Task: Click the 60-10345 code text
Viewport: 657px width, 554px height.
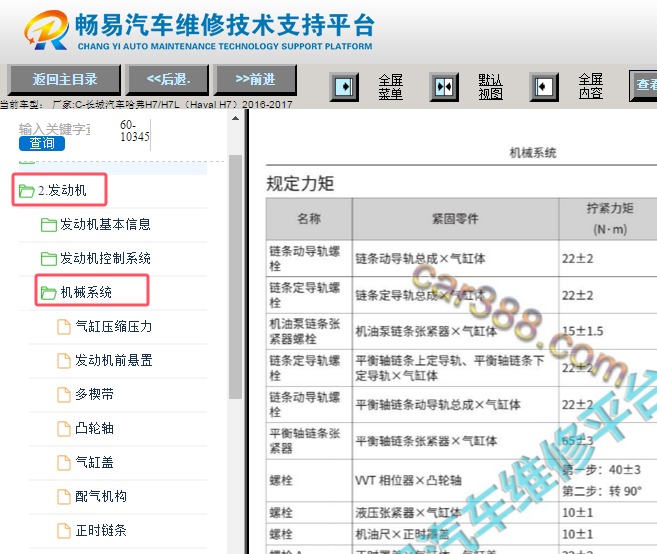Action: [134, 130]
